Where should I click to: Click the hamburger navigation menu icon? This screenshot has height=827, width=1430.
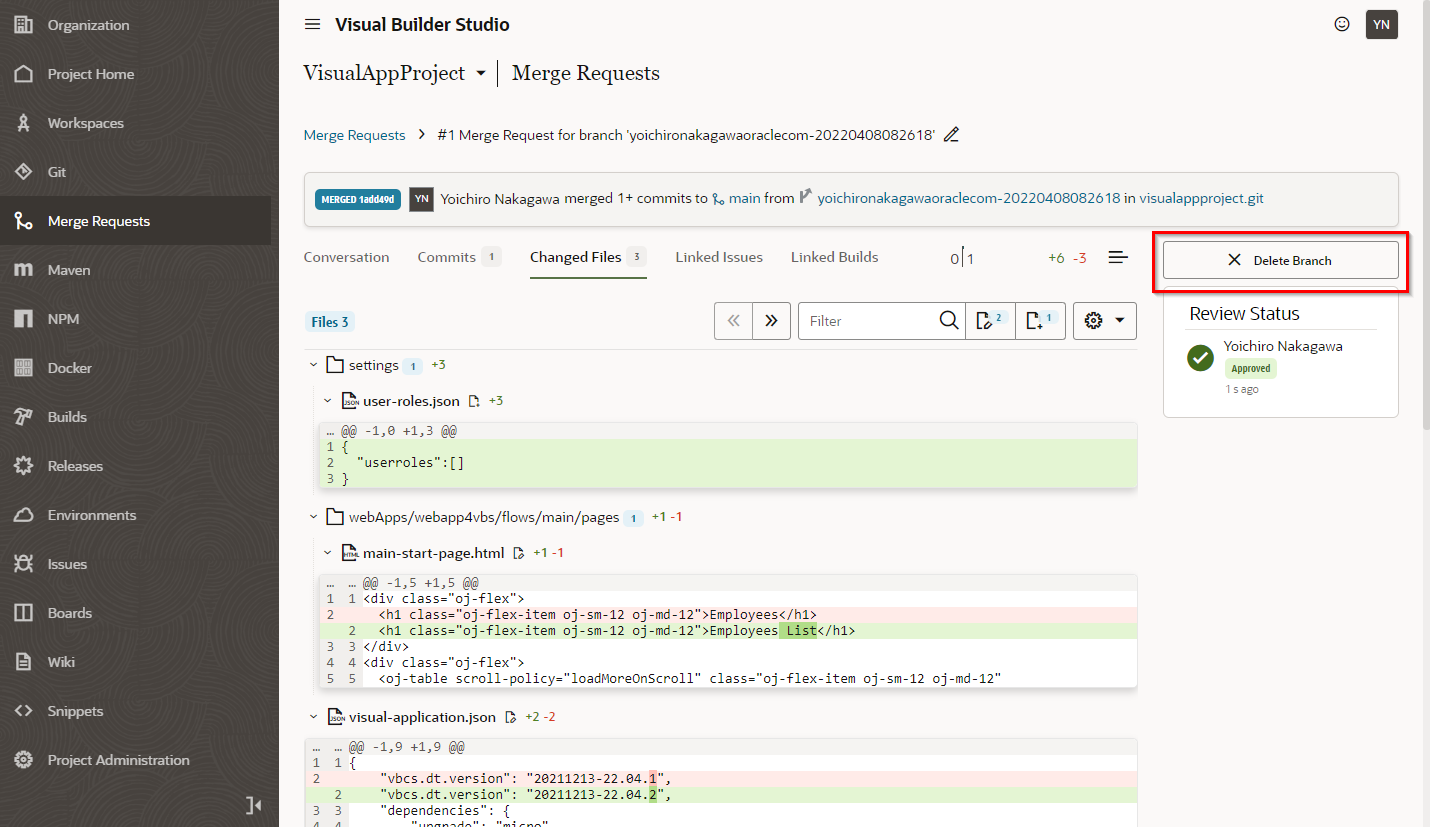coord(312,25)
